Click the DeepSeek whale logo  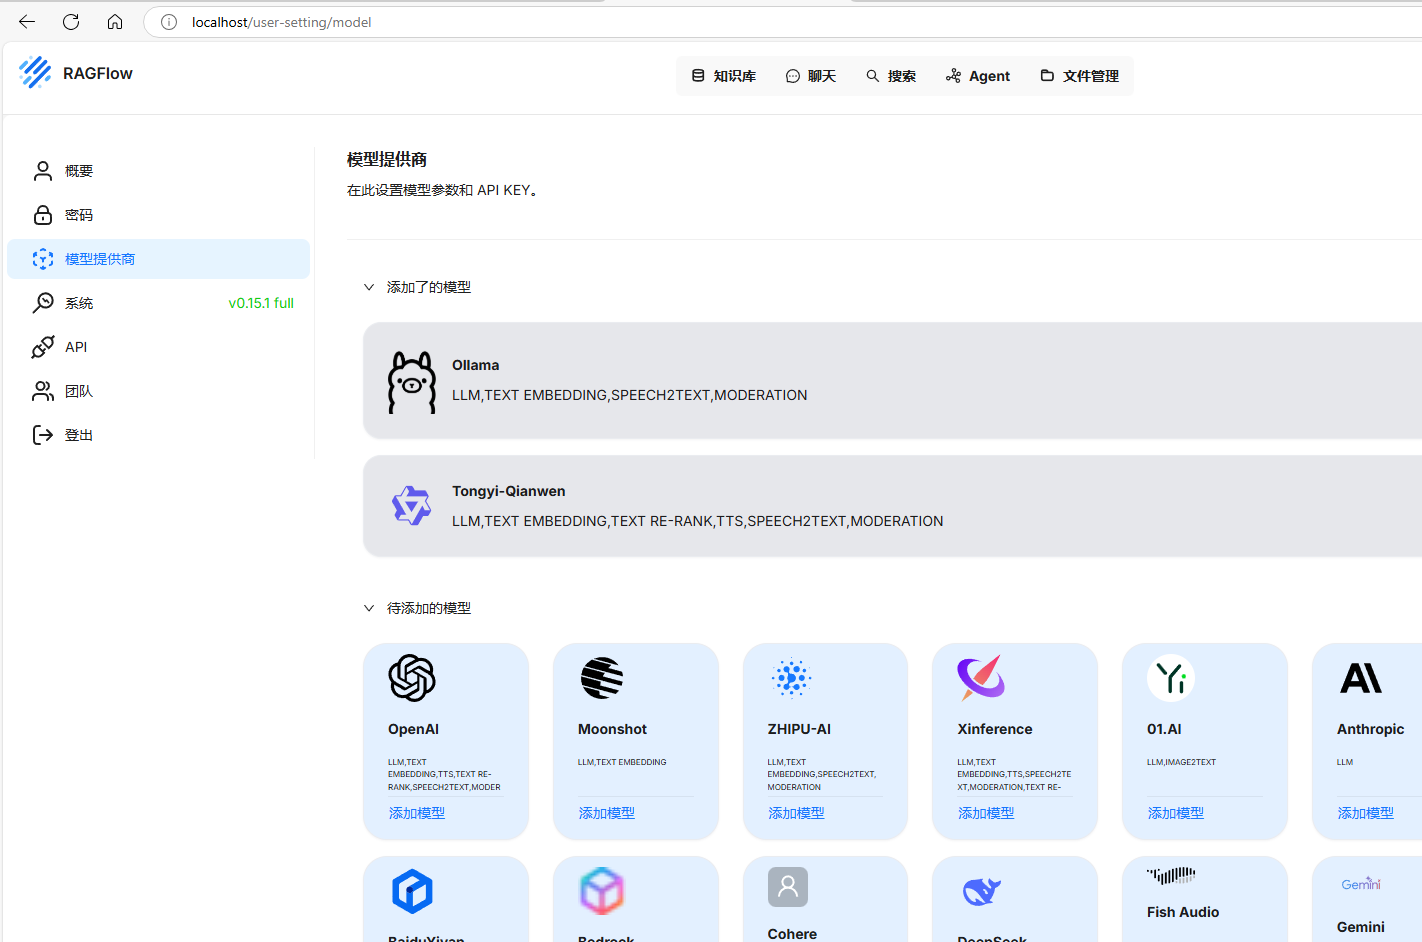point(981,891)
